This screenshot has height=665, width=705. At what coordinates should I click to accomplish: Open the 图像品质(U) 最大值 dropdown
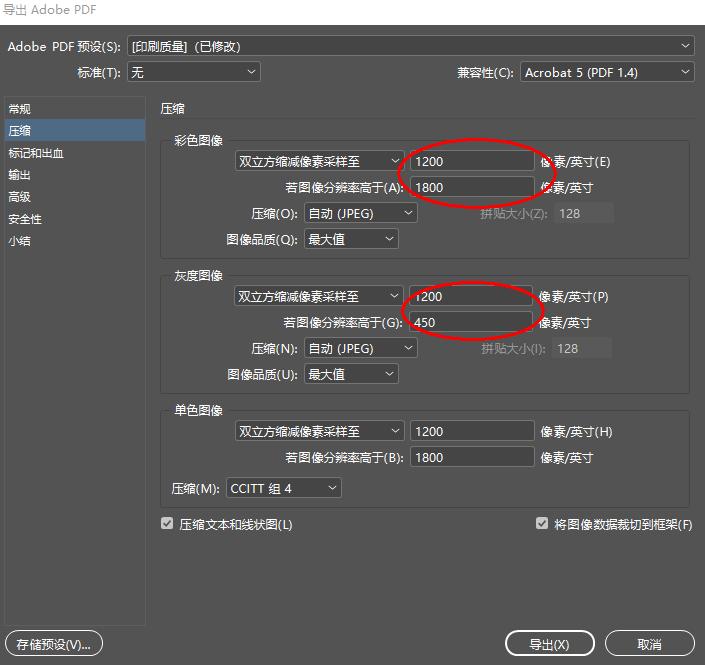click(351, 374)
